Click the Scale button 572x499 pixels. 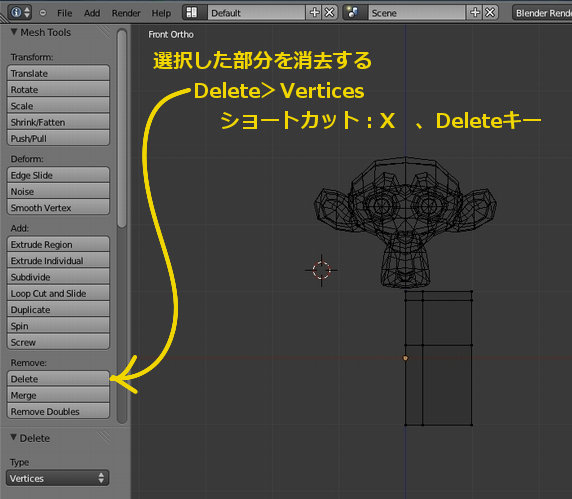point(58,106)
